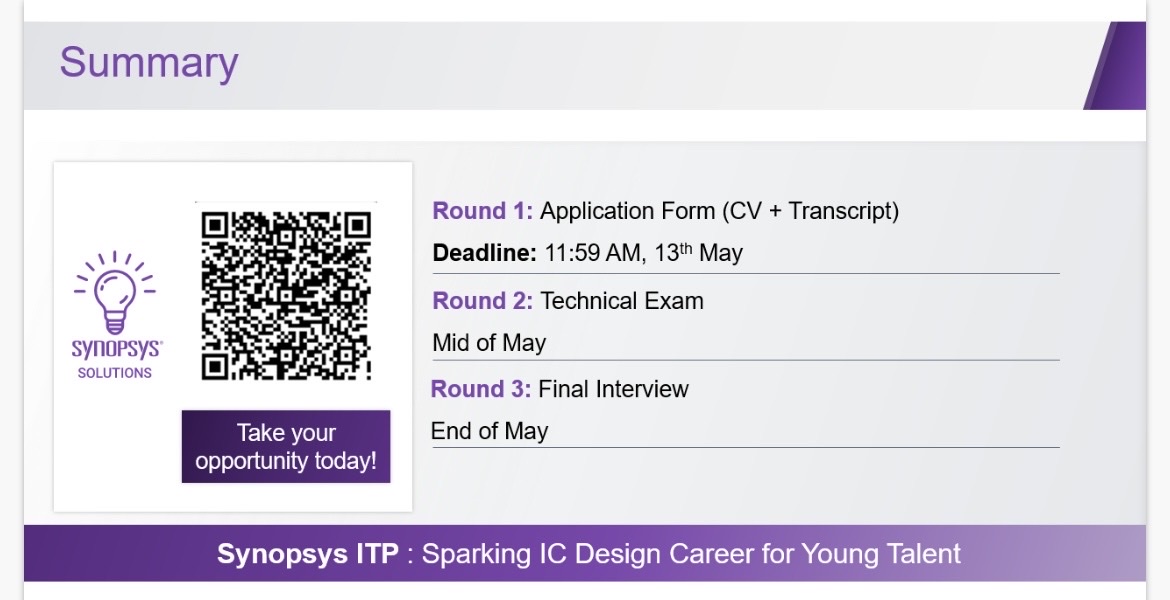Image resolution: width=1170 pixels, height=600 pixels.
Task: Click the Synopsys lightbulb icon
Action: [115, 291]
